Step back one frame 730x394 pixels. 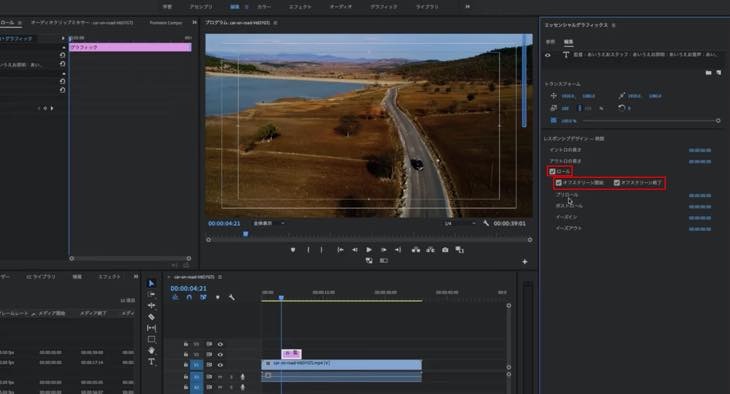coord(355,250)
